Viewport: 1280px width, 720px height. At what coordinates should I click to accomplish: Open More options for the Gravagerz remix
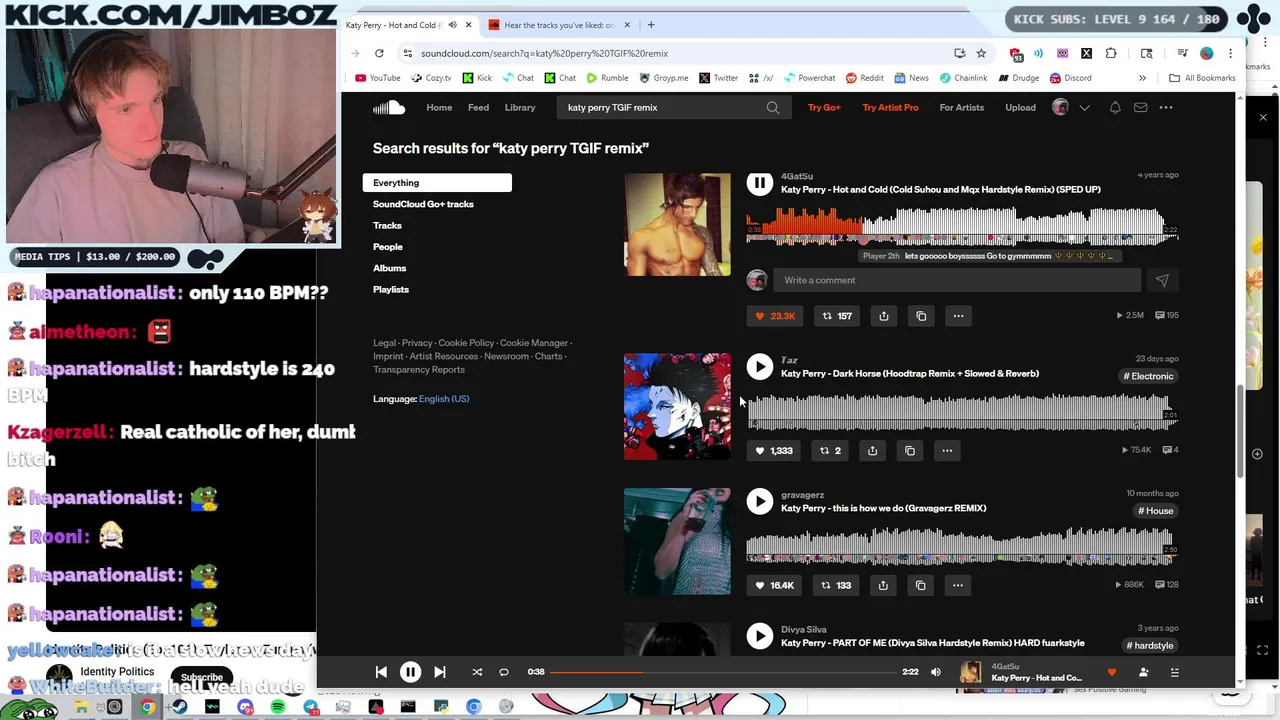point(957,585)
